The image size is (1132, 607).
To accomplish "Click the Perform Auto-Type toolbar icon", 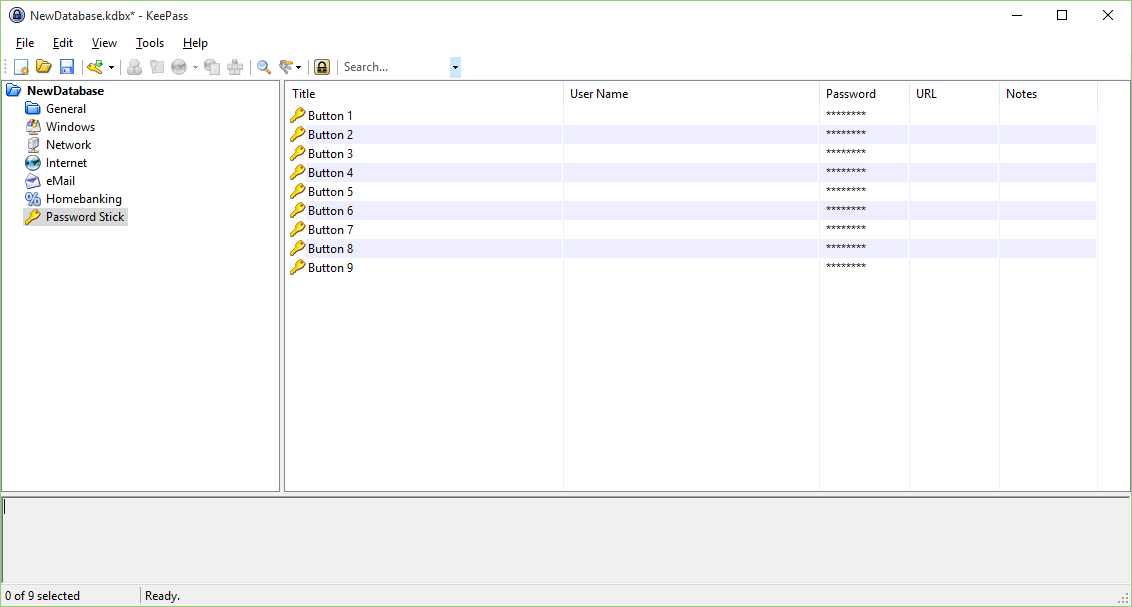I will pyautogui.click(x=235, y=67).
